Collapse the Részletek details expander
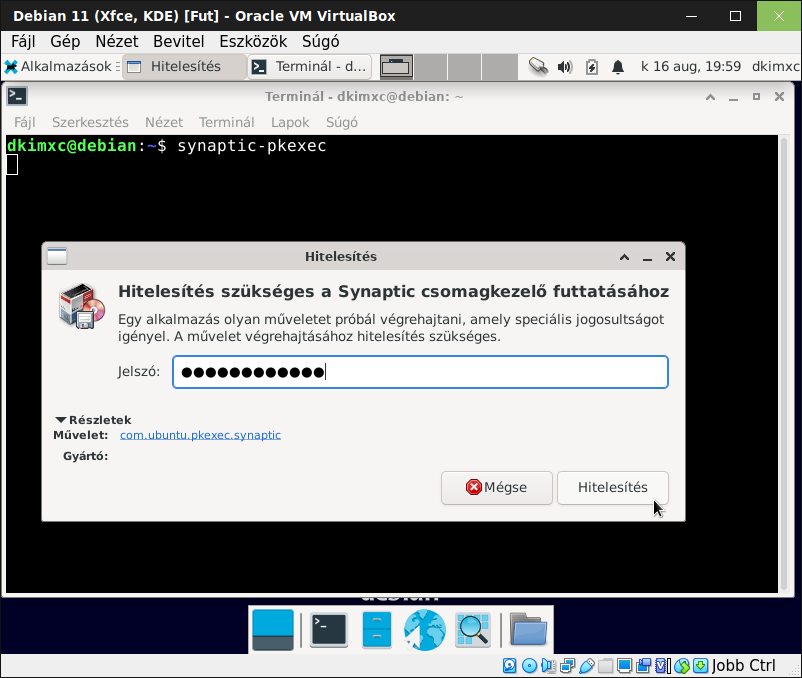 point(94,420)
